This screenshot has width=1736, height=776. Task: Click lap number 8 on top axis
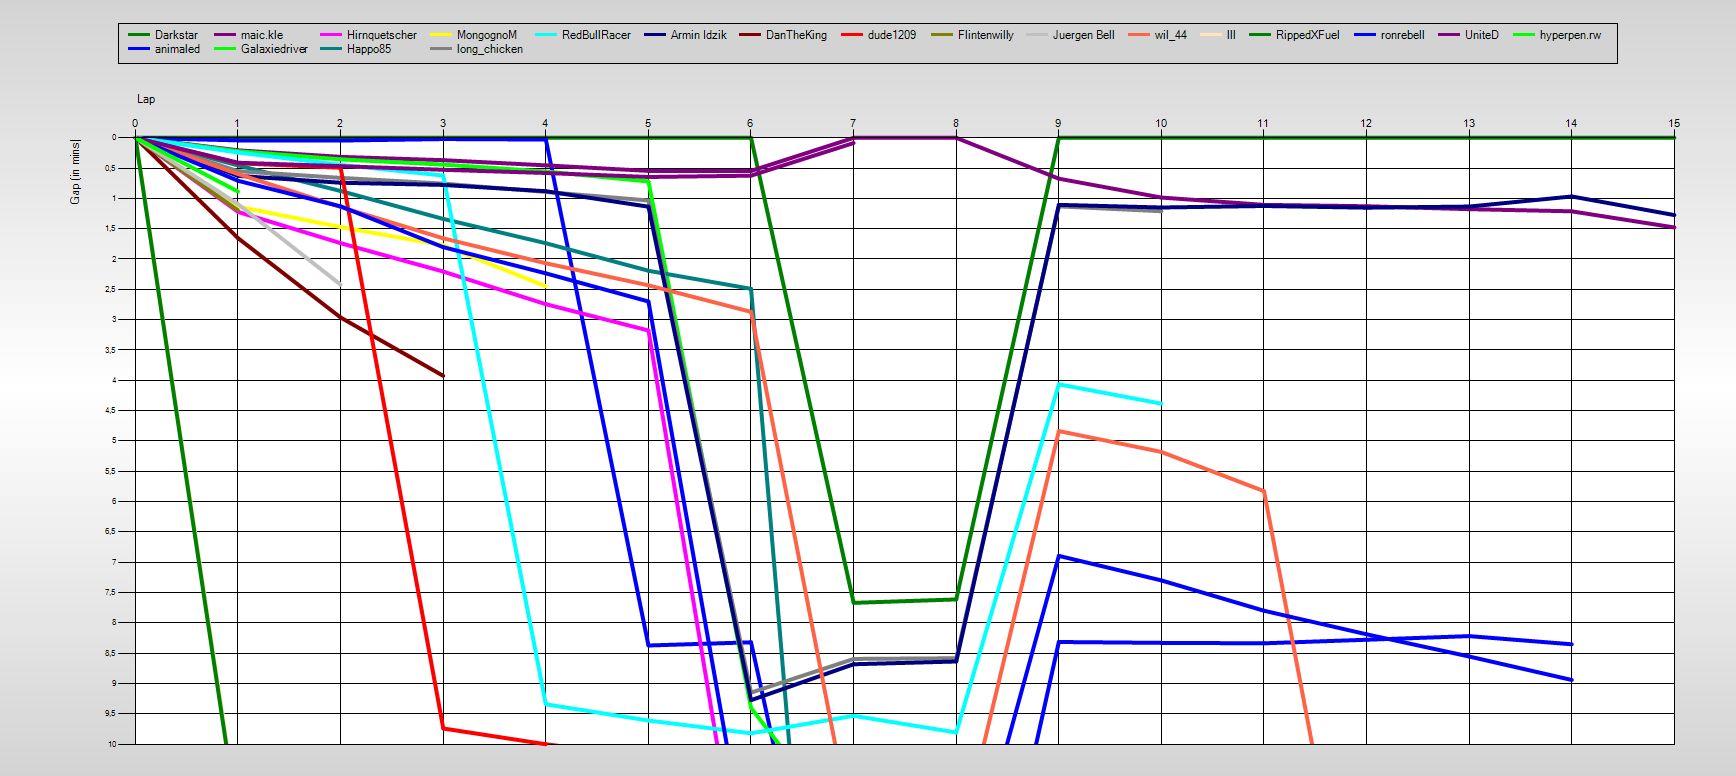(956, 124)
